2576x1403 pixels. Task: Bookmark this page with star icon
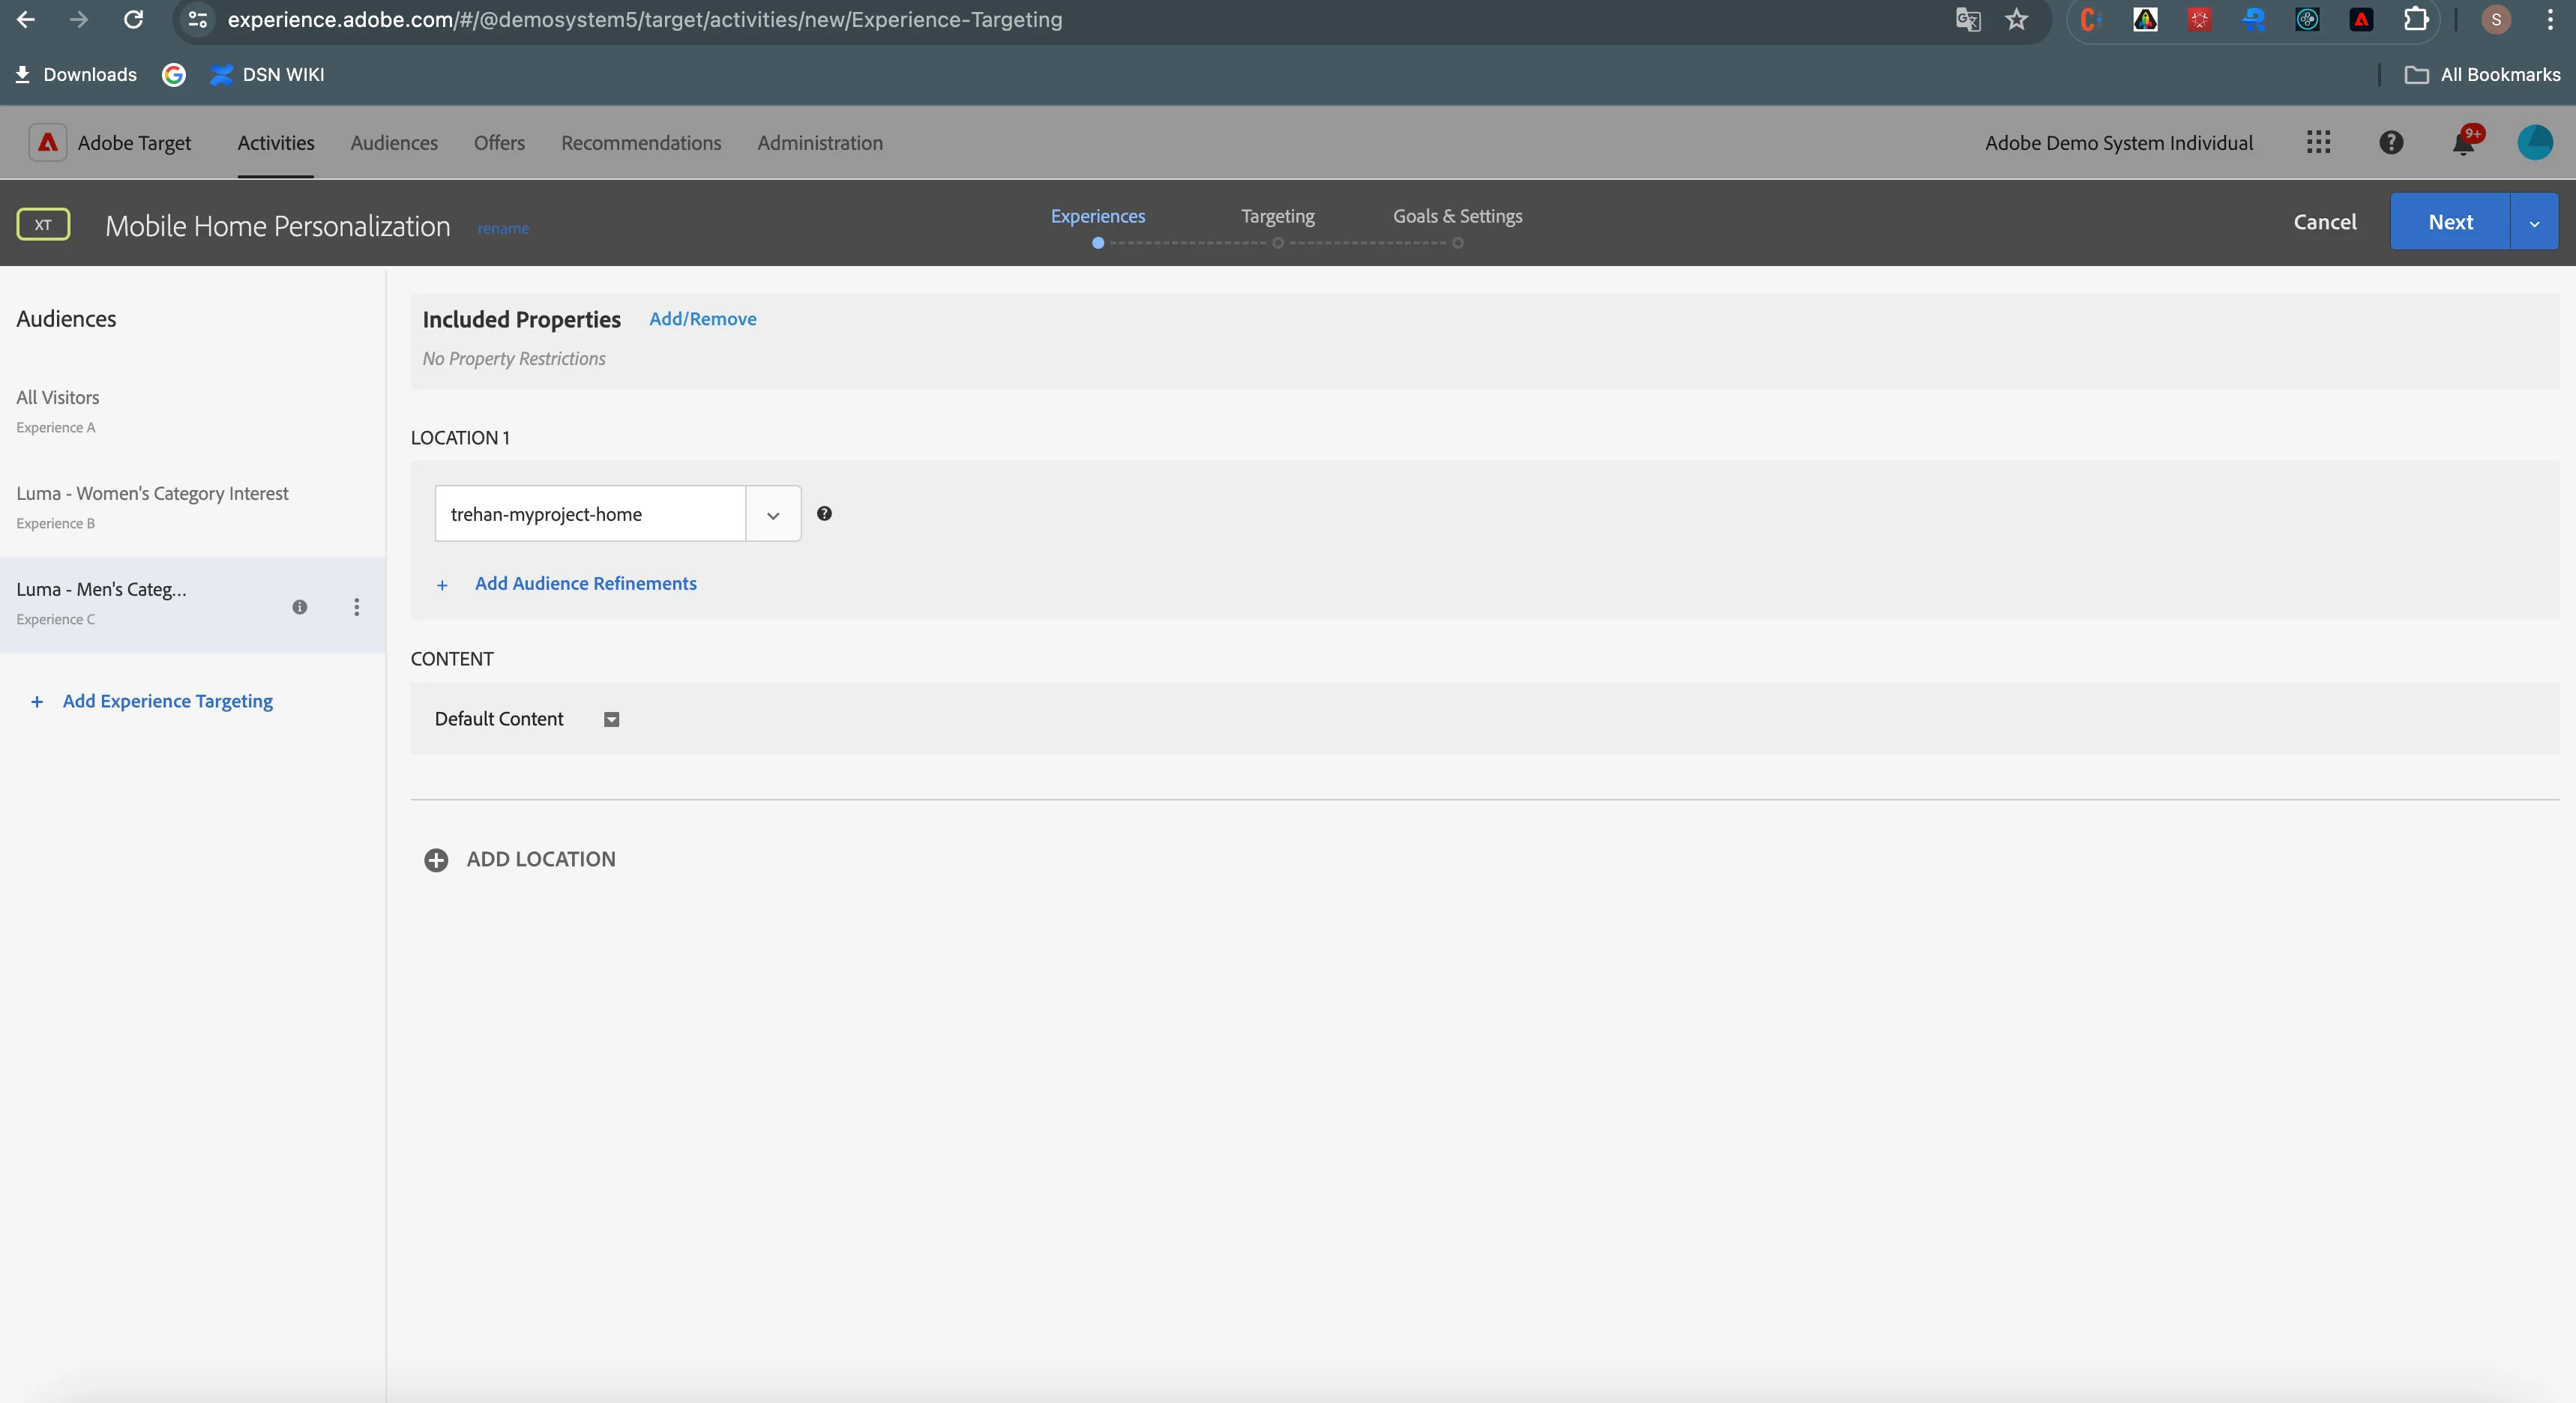coord(2016,20)
